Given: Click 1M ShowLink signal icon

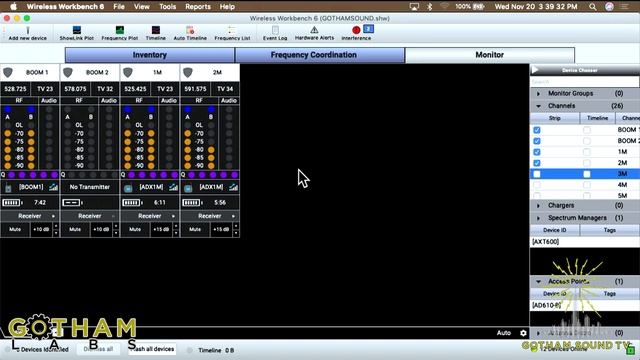Looking at the screenshot, I should [x=173, y=187].
